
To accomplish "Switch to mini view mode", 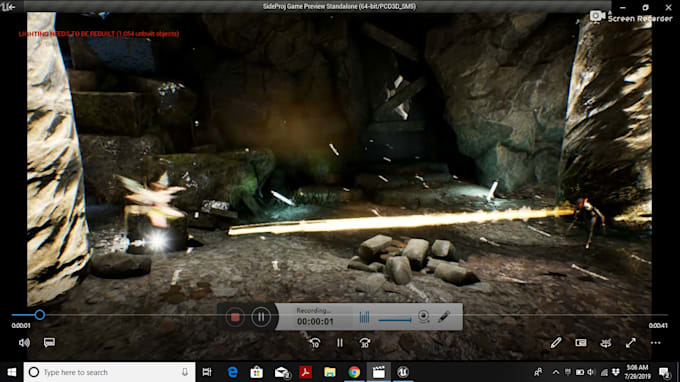I will coord(581,343).
